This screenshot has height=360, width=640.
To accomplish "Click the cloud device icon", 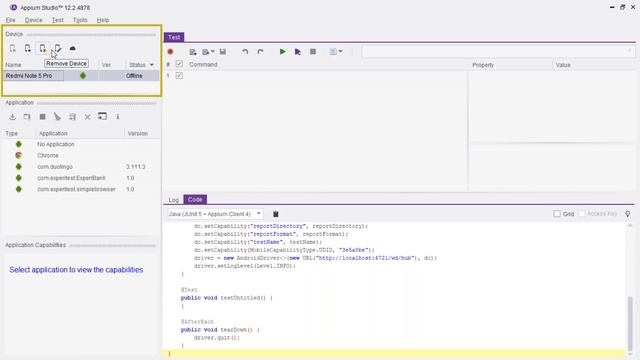I will (x=73, y=49).
